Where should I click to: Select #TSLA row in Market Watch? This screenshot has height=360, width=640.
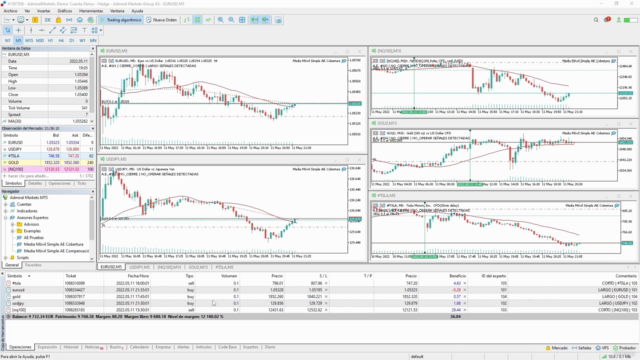47,156
